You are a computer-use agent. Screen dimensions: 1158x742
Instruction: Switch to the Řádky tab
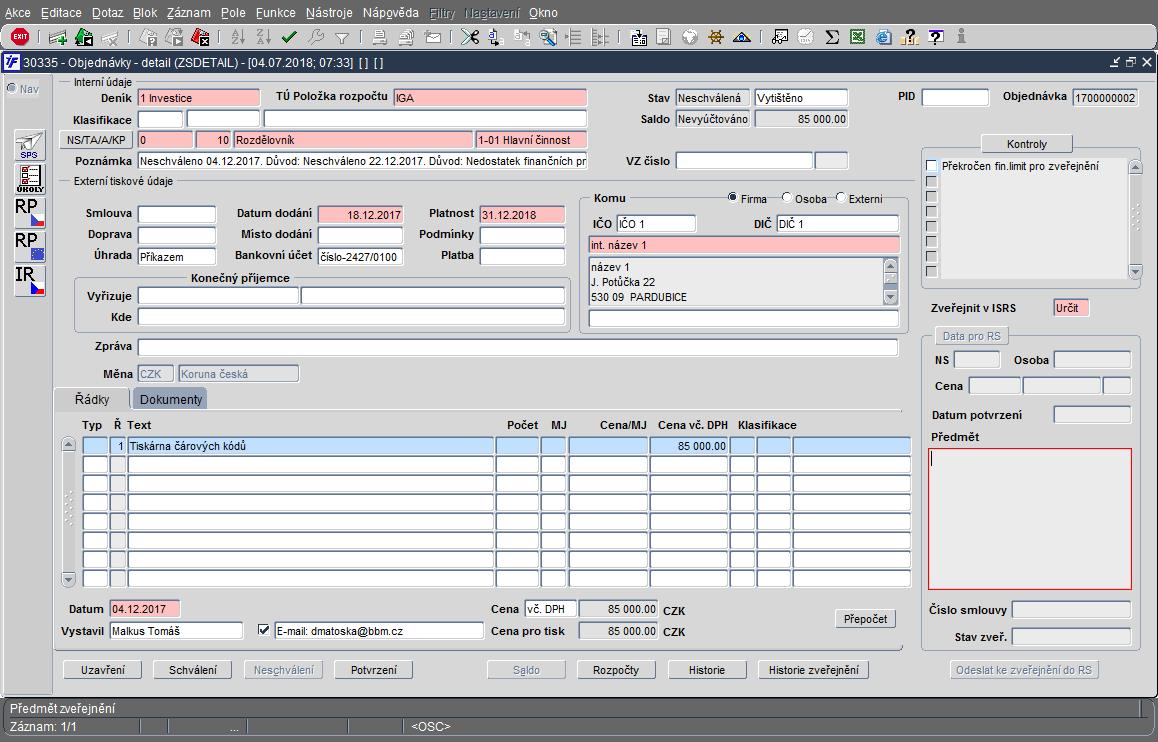pos(92,399)
